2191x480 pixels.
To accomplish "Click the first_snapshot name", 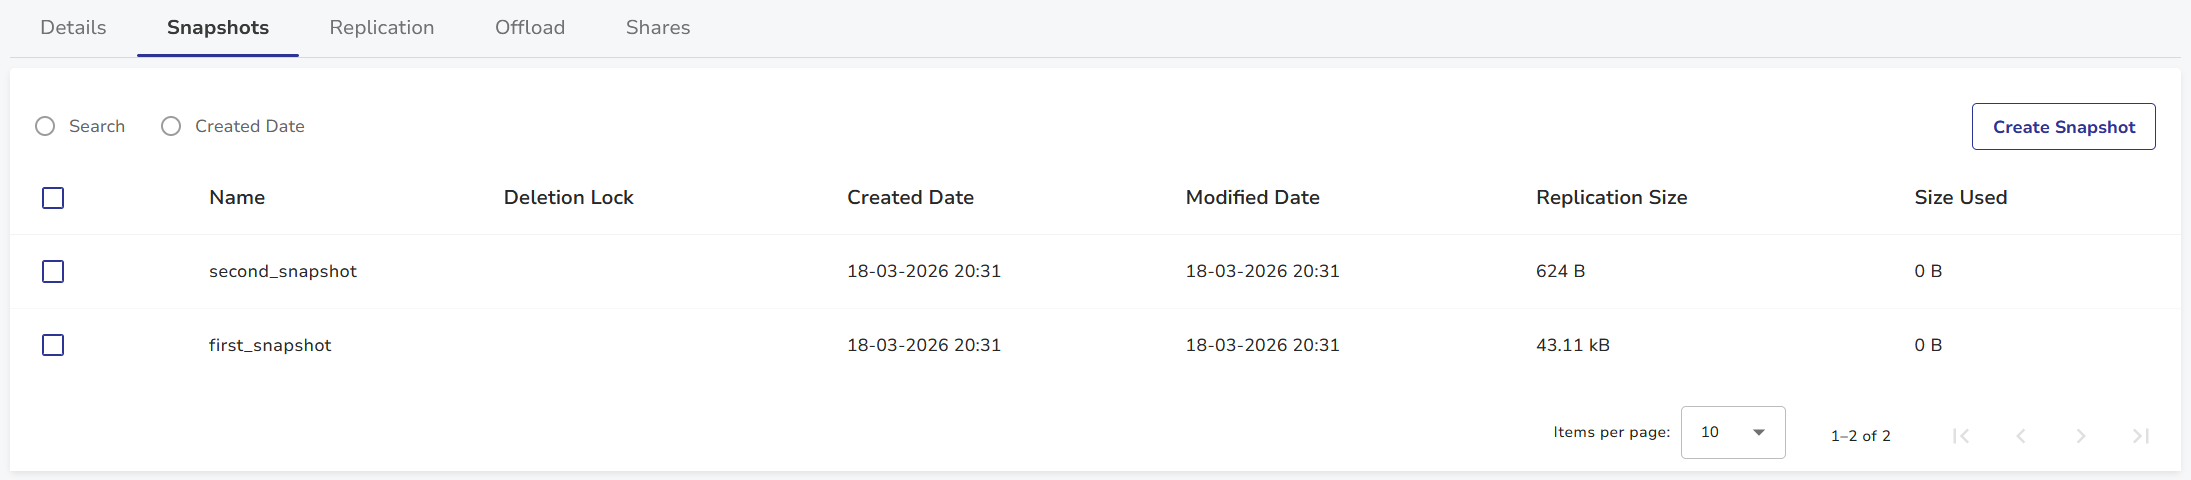I will (x=270, y=345).
